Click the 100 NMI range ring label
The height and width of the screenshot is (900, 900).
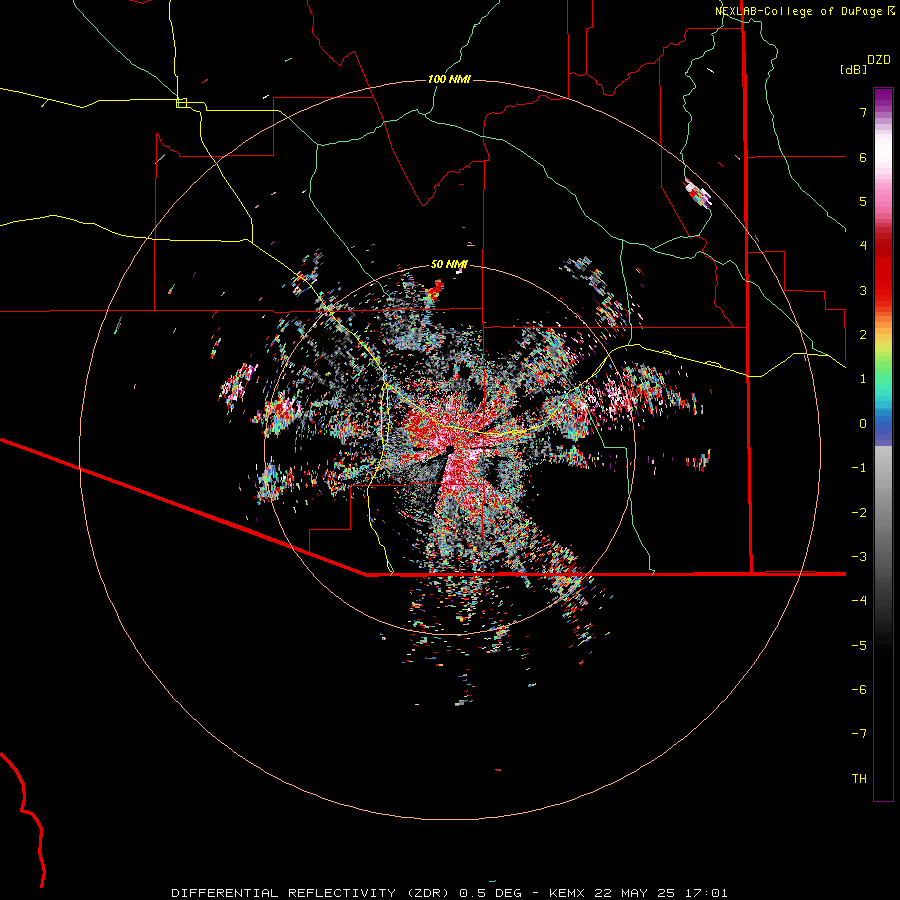(449, 79)
